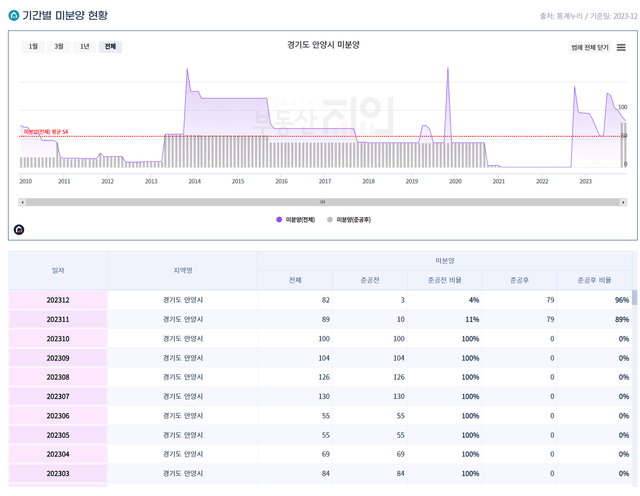This screenshot has height=496, width=640.
Task: Click the left arrow of the chart scrollbar
Action: point(22,202)
